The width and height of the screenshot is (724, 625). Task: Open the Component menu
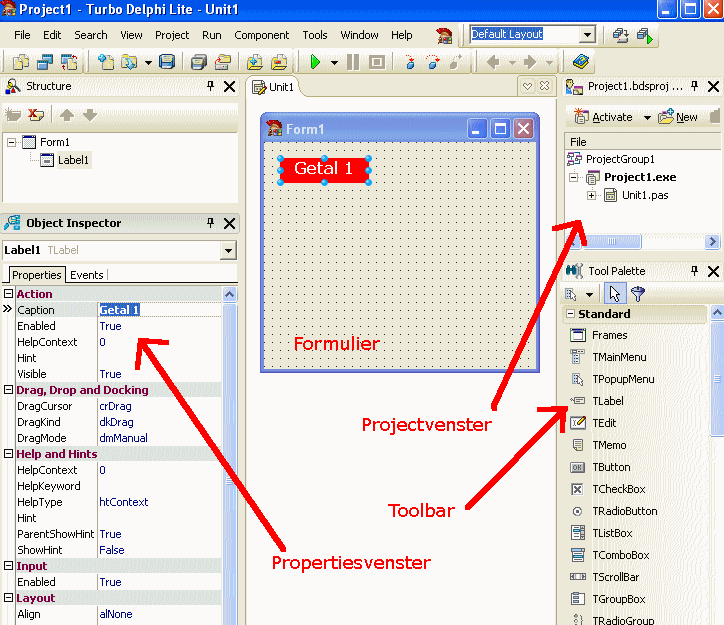tap(261, 35)
